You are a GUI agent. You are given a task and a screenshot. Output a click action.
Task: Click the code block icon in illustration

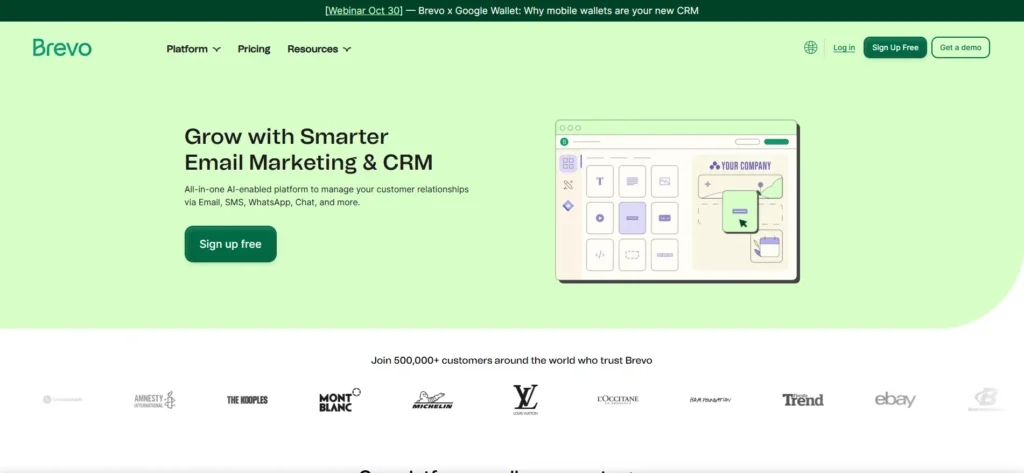click(600, 255)
